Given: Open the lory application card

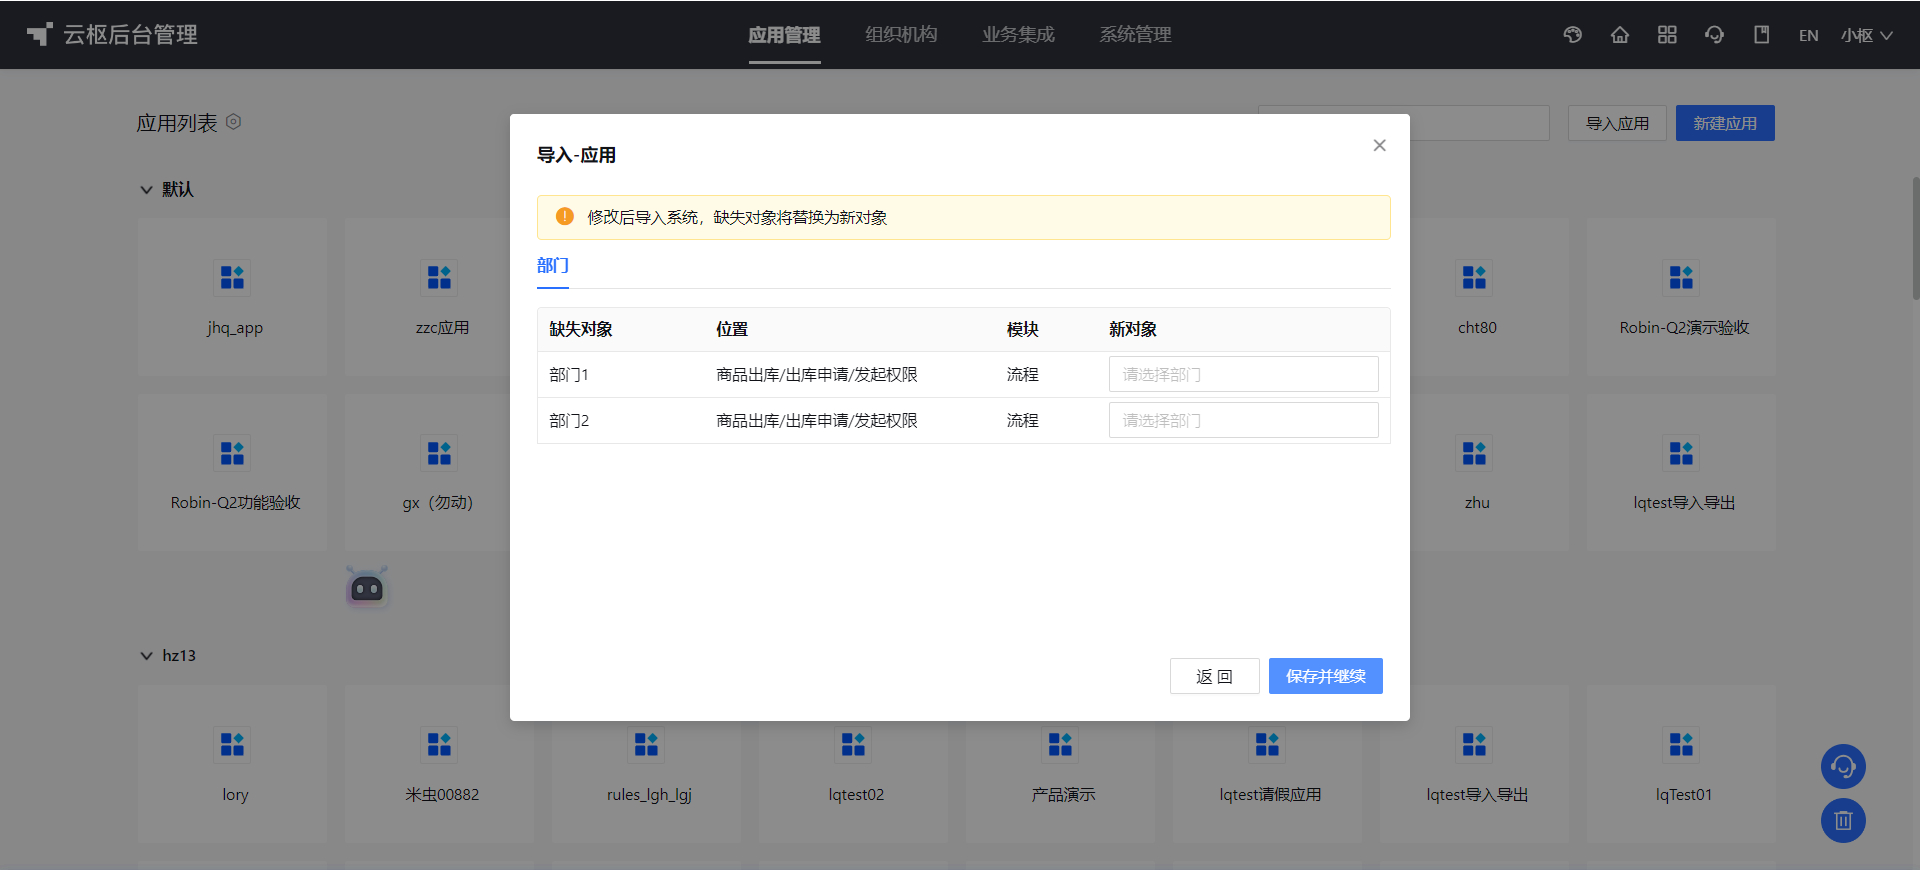Looking at the screenshot, I should click(233, 764).
